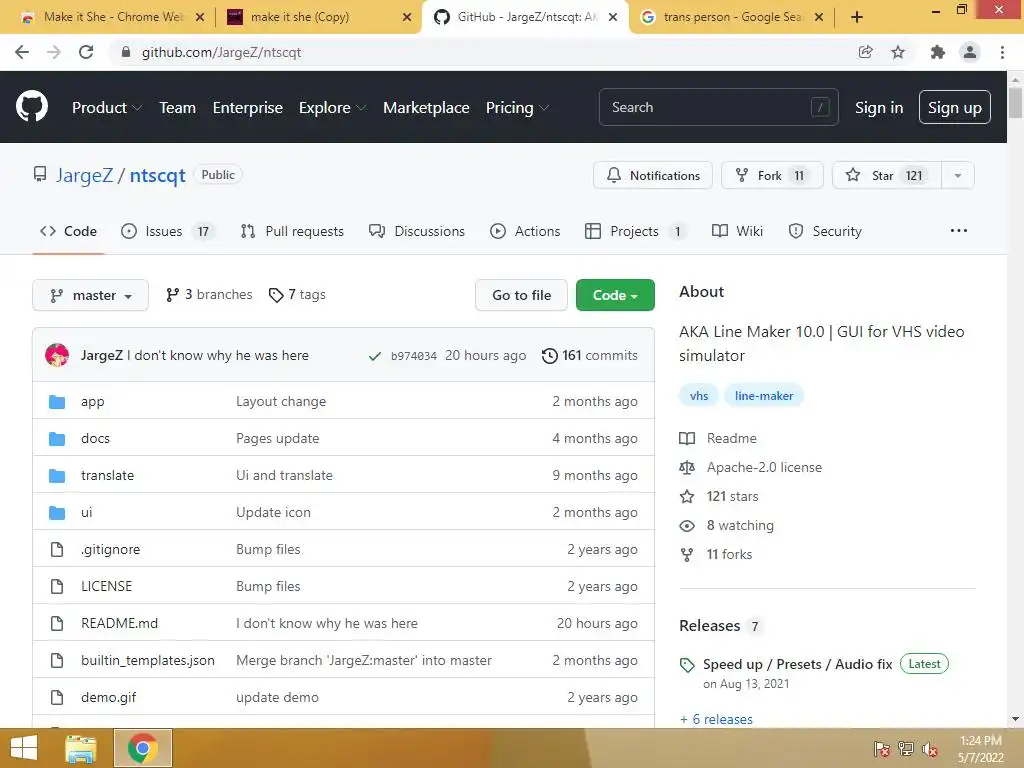Click the line-maker topic tag
The height and width of the screenshot is (768, 1024).
[x=763, y=396]
